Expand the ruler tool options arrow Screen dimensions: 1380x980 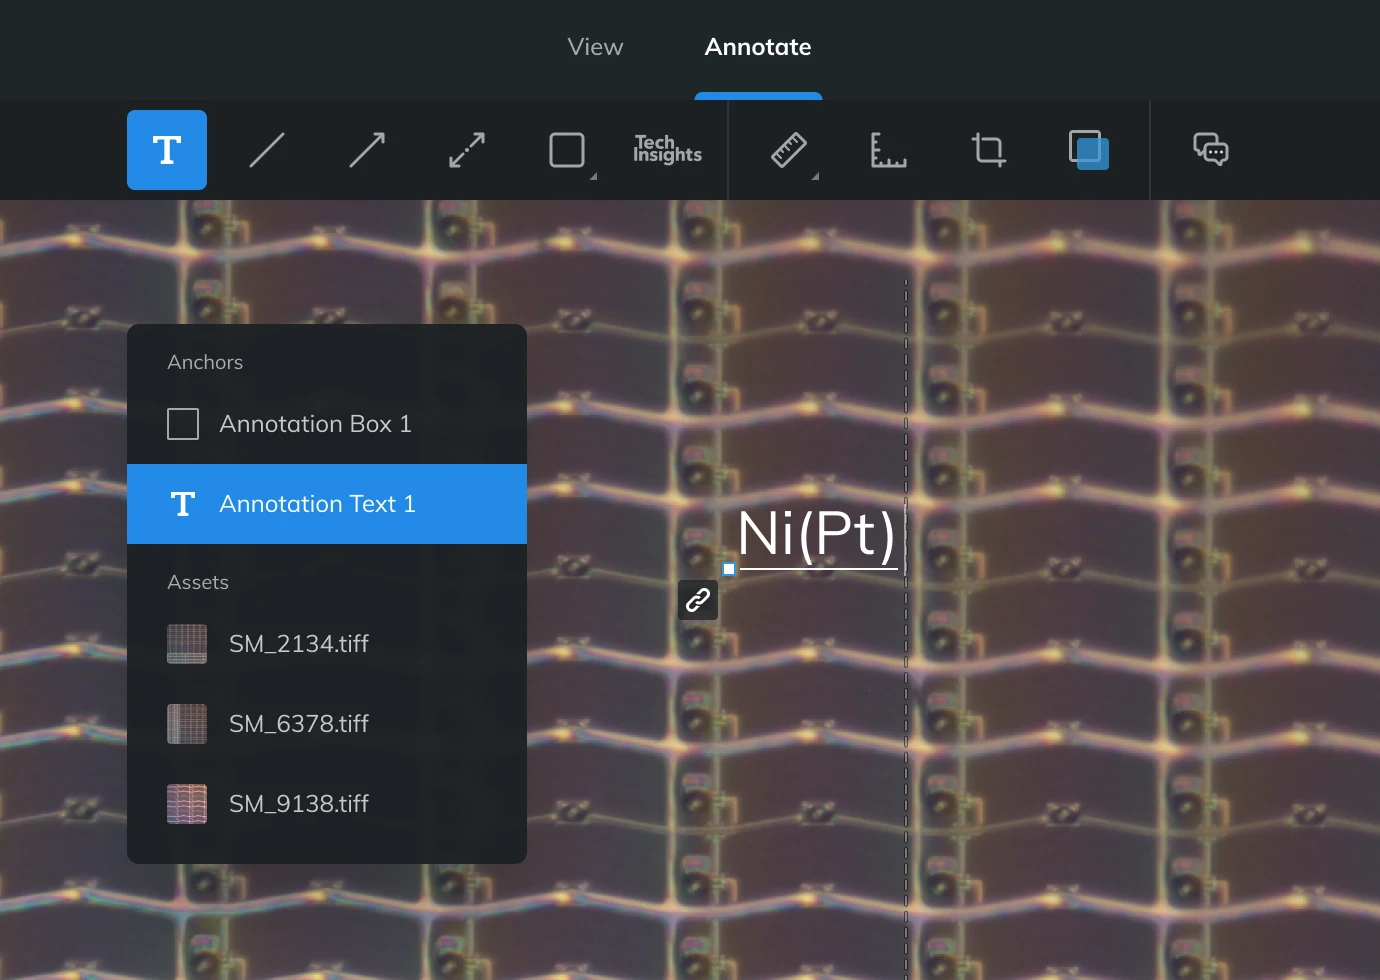point(815,177)
